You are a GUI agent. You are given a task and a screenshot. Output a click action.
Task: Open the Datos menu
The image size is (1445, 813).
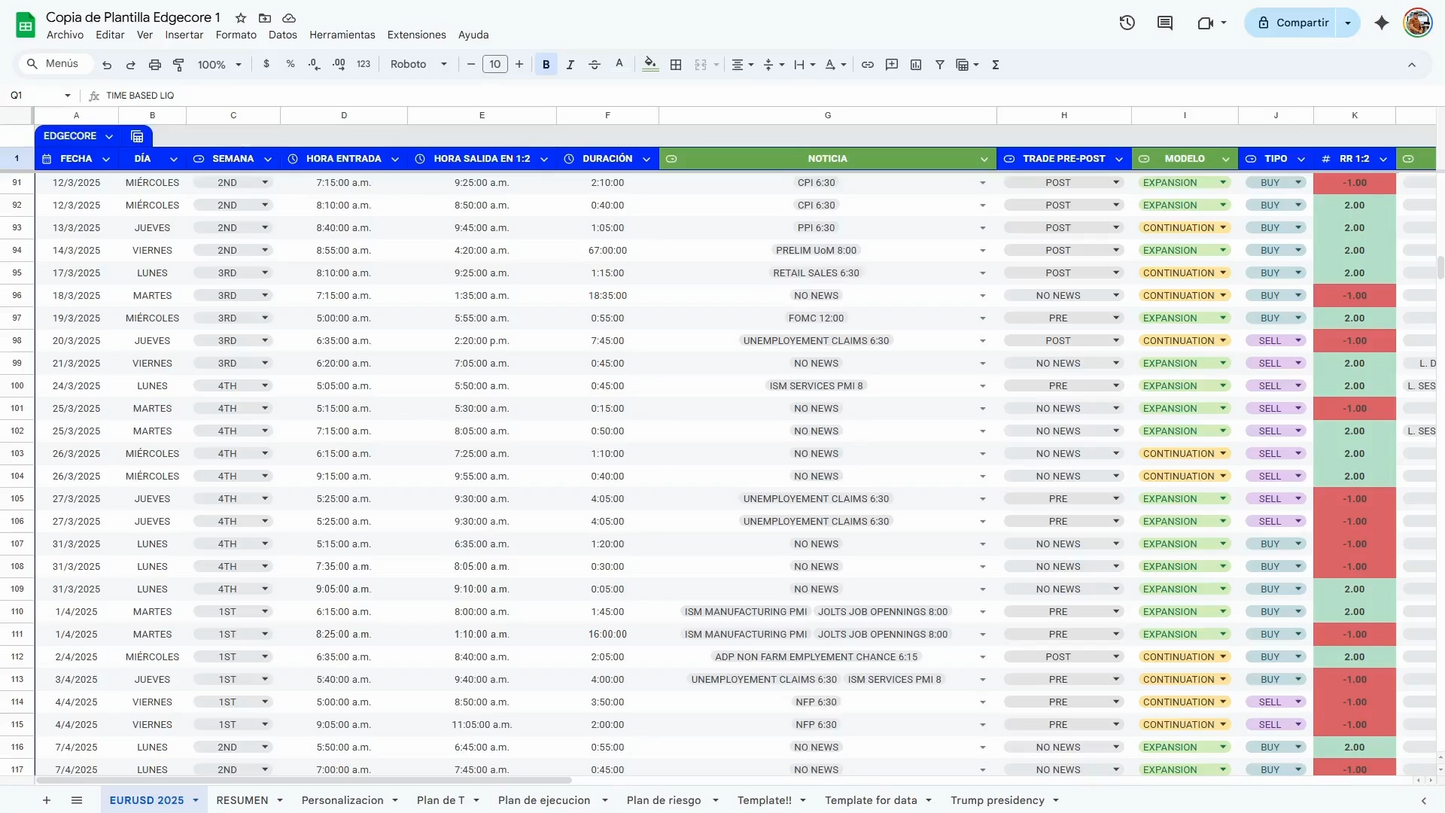click(282, 35)
